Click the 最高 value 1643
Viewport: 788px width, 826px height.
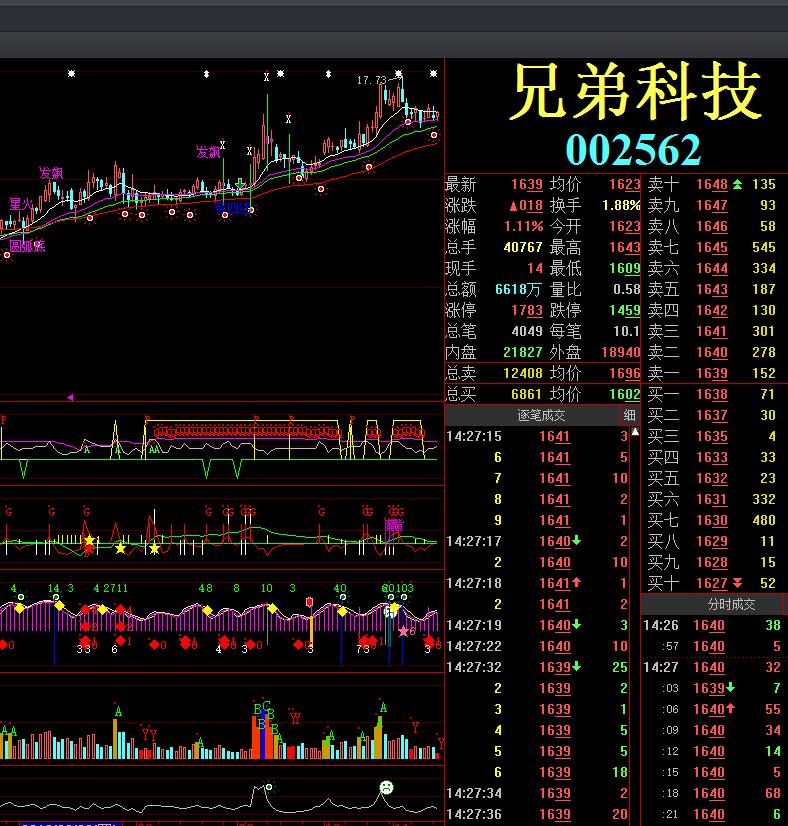(625, 248)
